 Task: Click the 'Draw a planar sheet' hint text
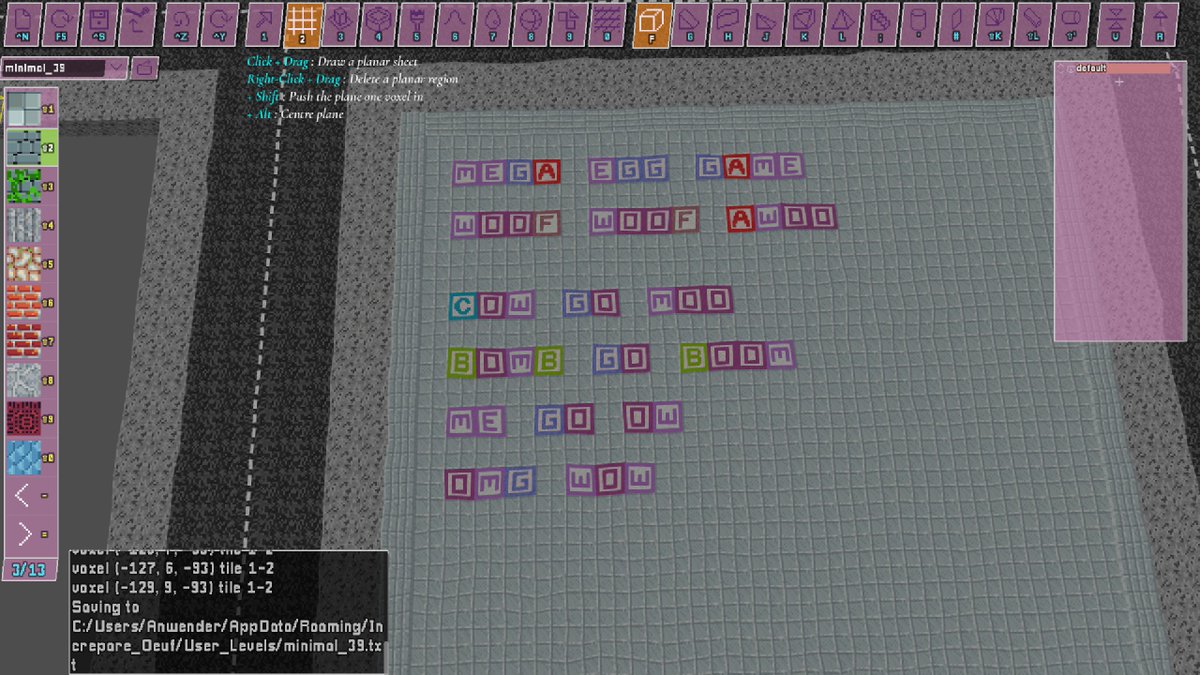[368, 62]
